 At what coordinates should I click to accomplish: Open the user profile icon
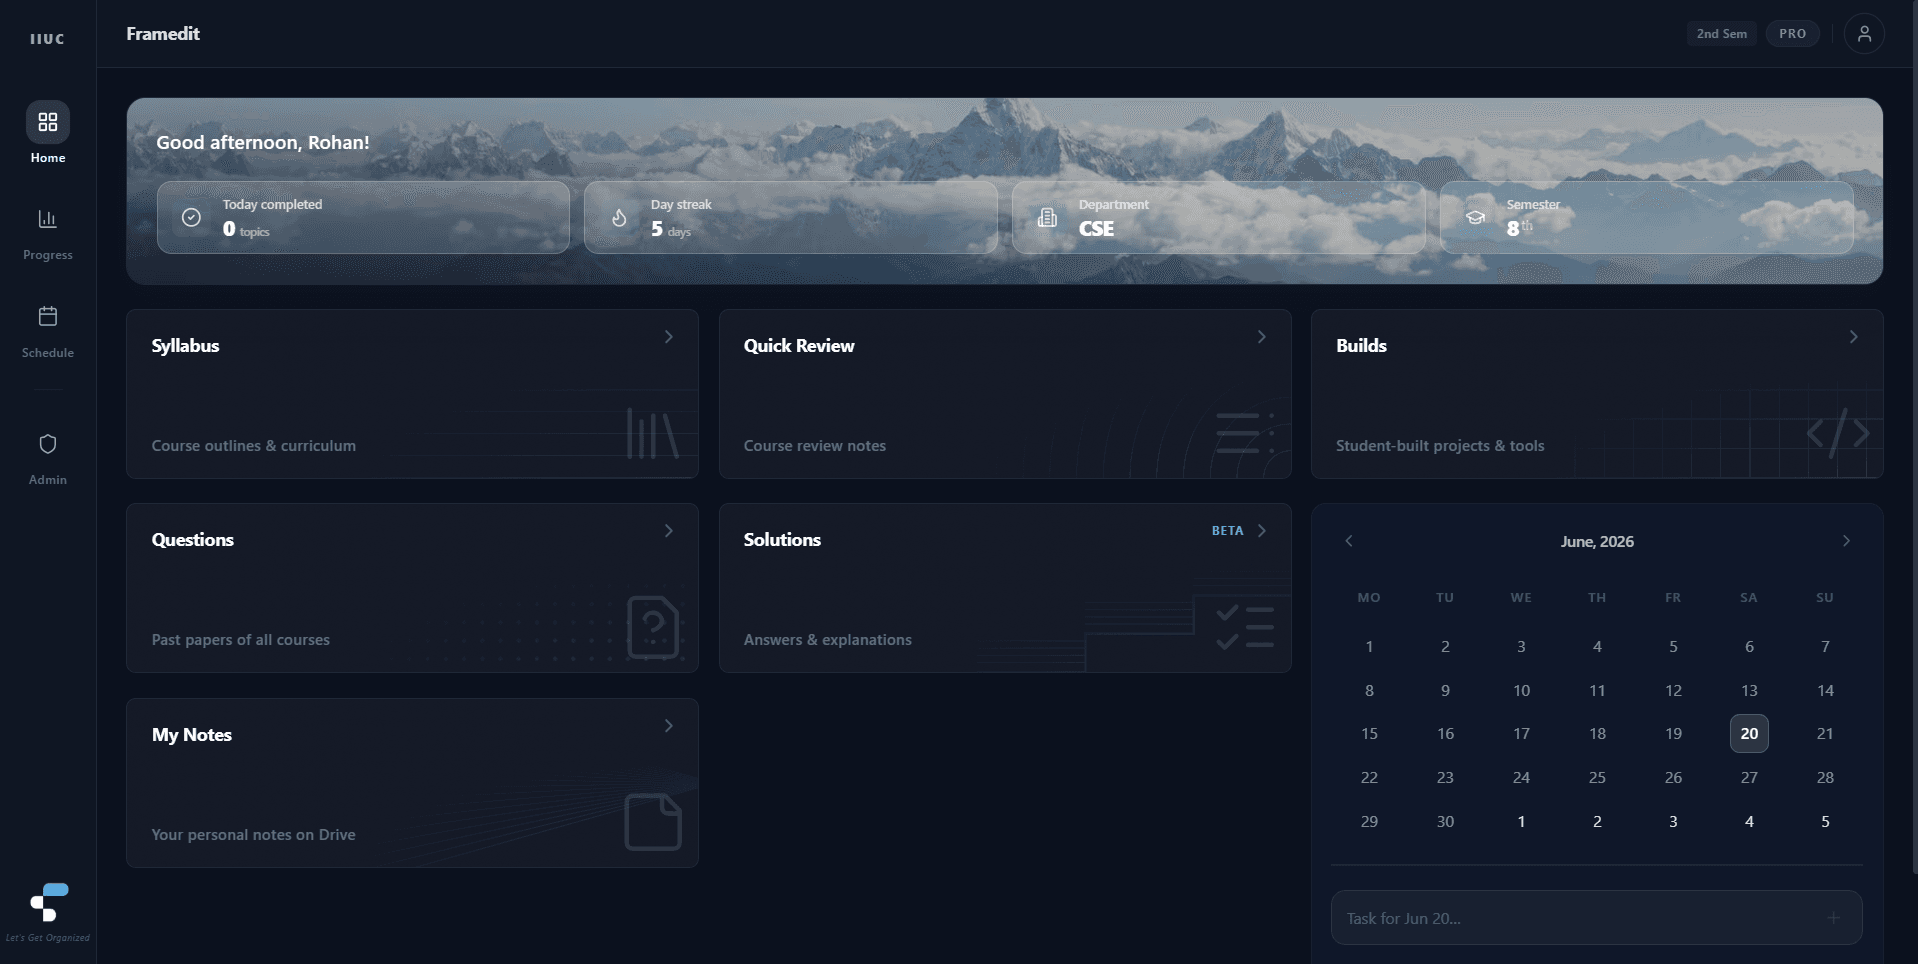point(1864,34)
